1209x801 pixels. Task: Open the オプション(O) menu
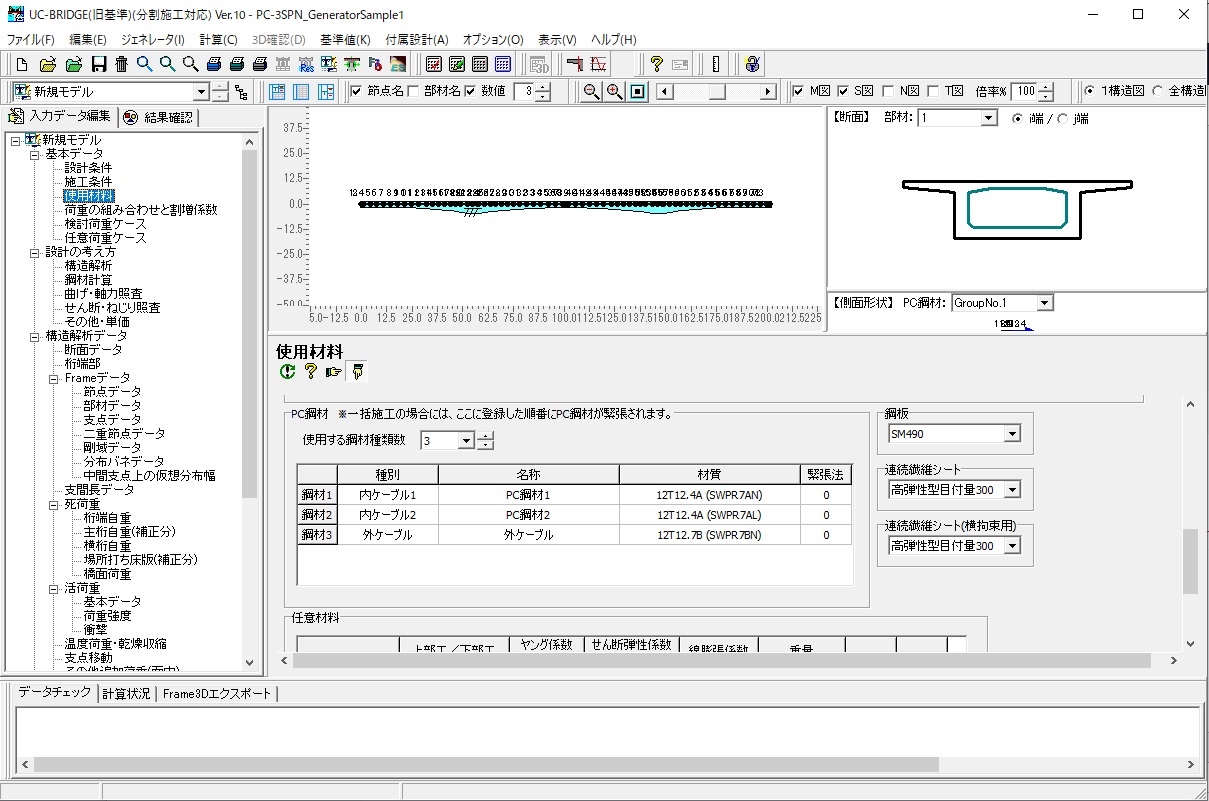(493, 40)
